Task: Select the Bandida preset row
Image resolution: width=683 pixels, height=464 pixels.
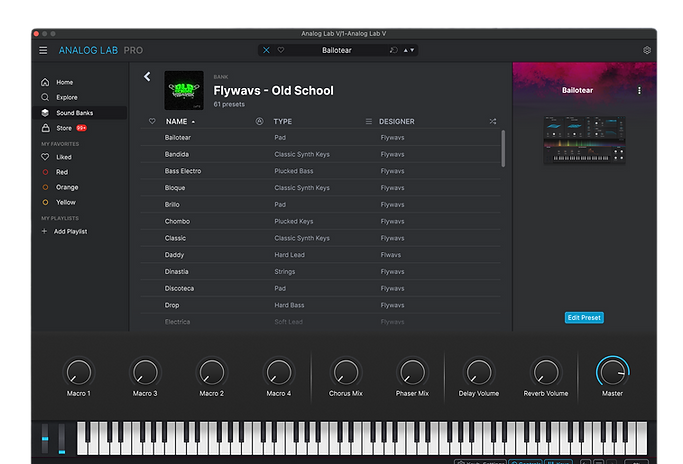Action: coord(320,154)
